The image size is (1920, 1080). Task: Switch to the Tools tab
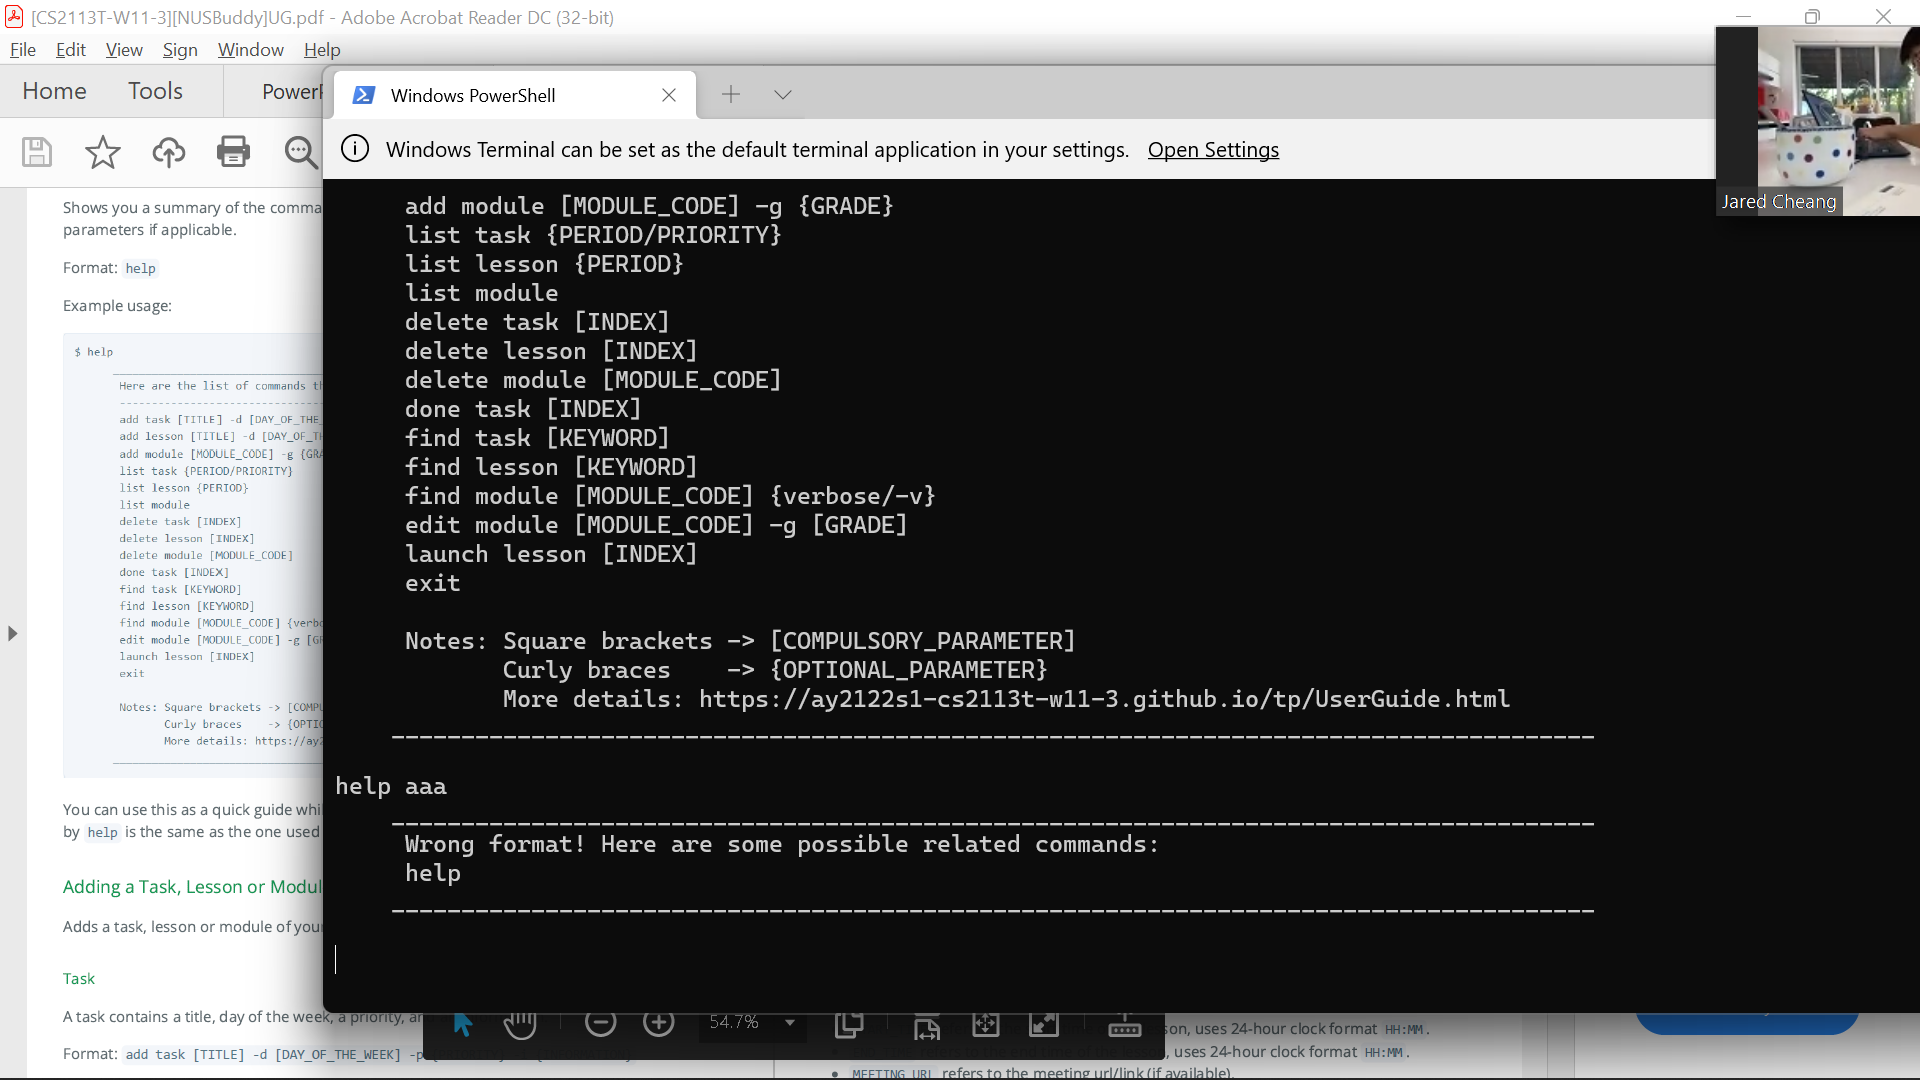[155, 91]
